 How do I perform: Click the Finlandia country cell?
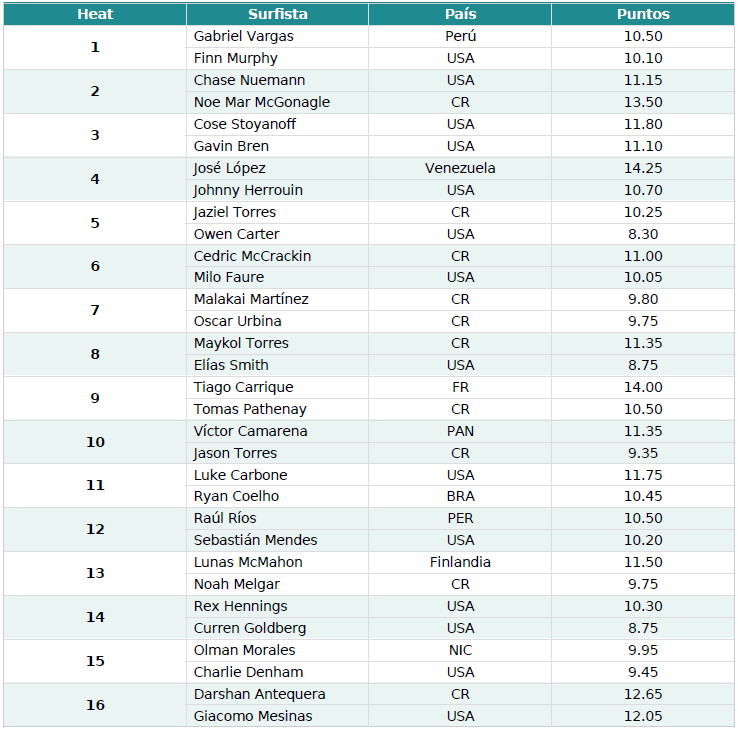[460, 562]
